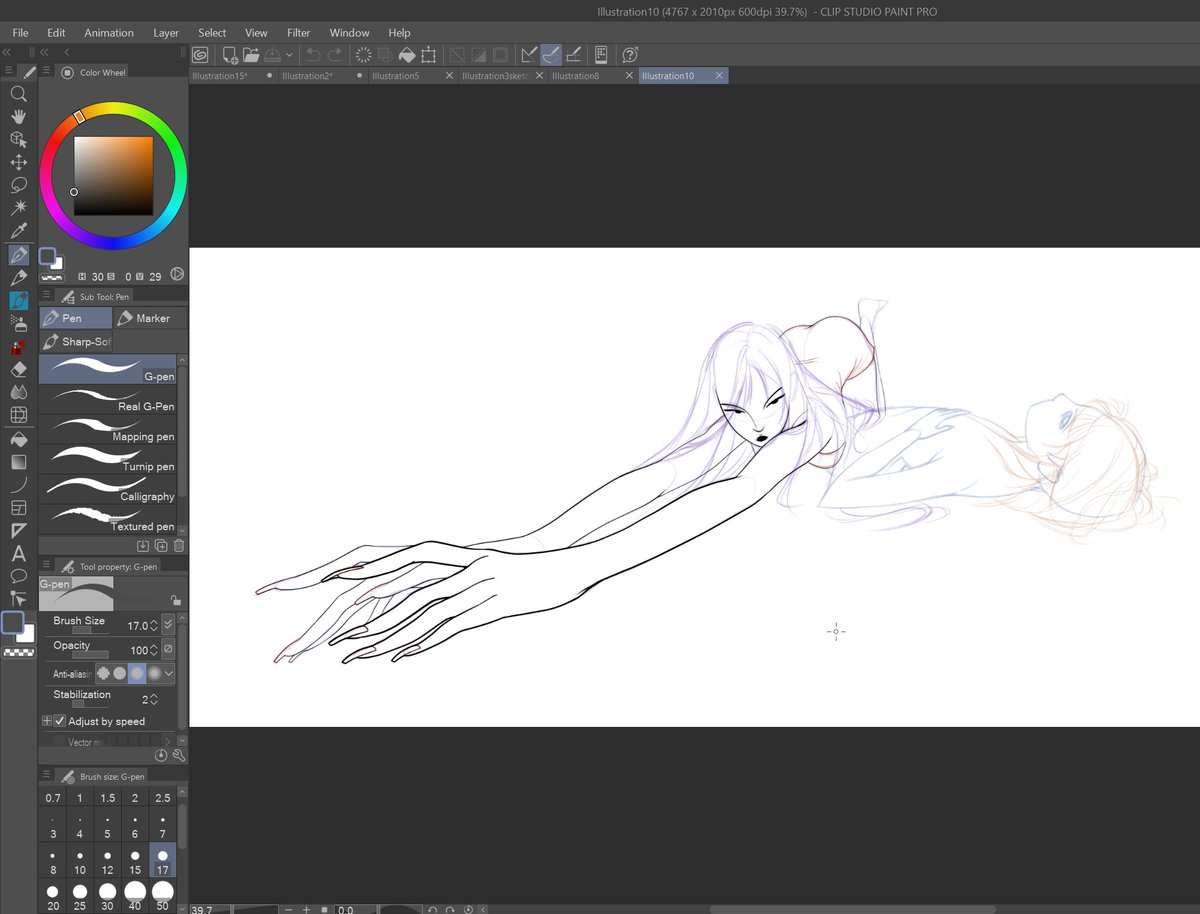Toggle Snap to Special Ruler
This screenshot has height=914, width=1200.
pyautogui.click(x=552, y=55)
